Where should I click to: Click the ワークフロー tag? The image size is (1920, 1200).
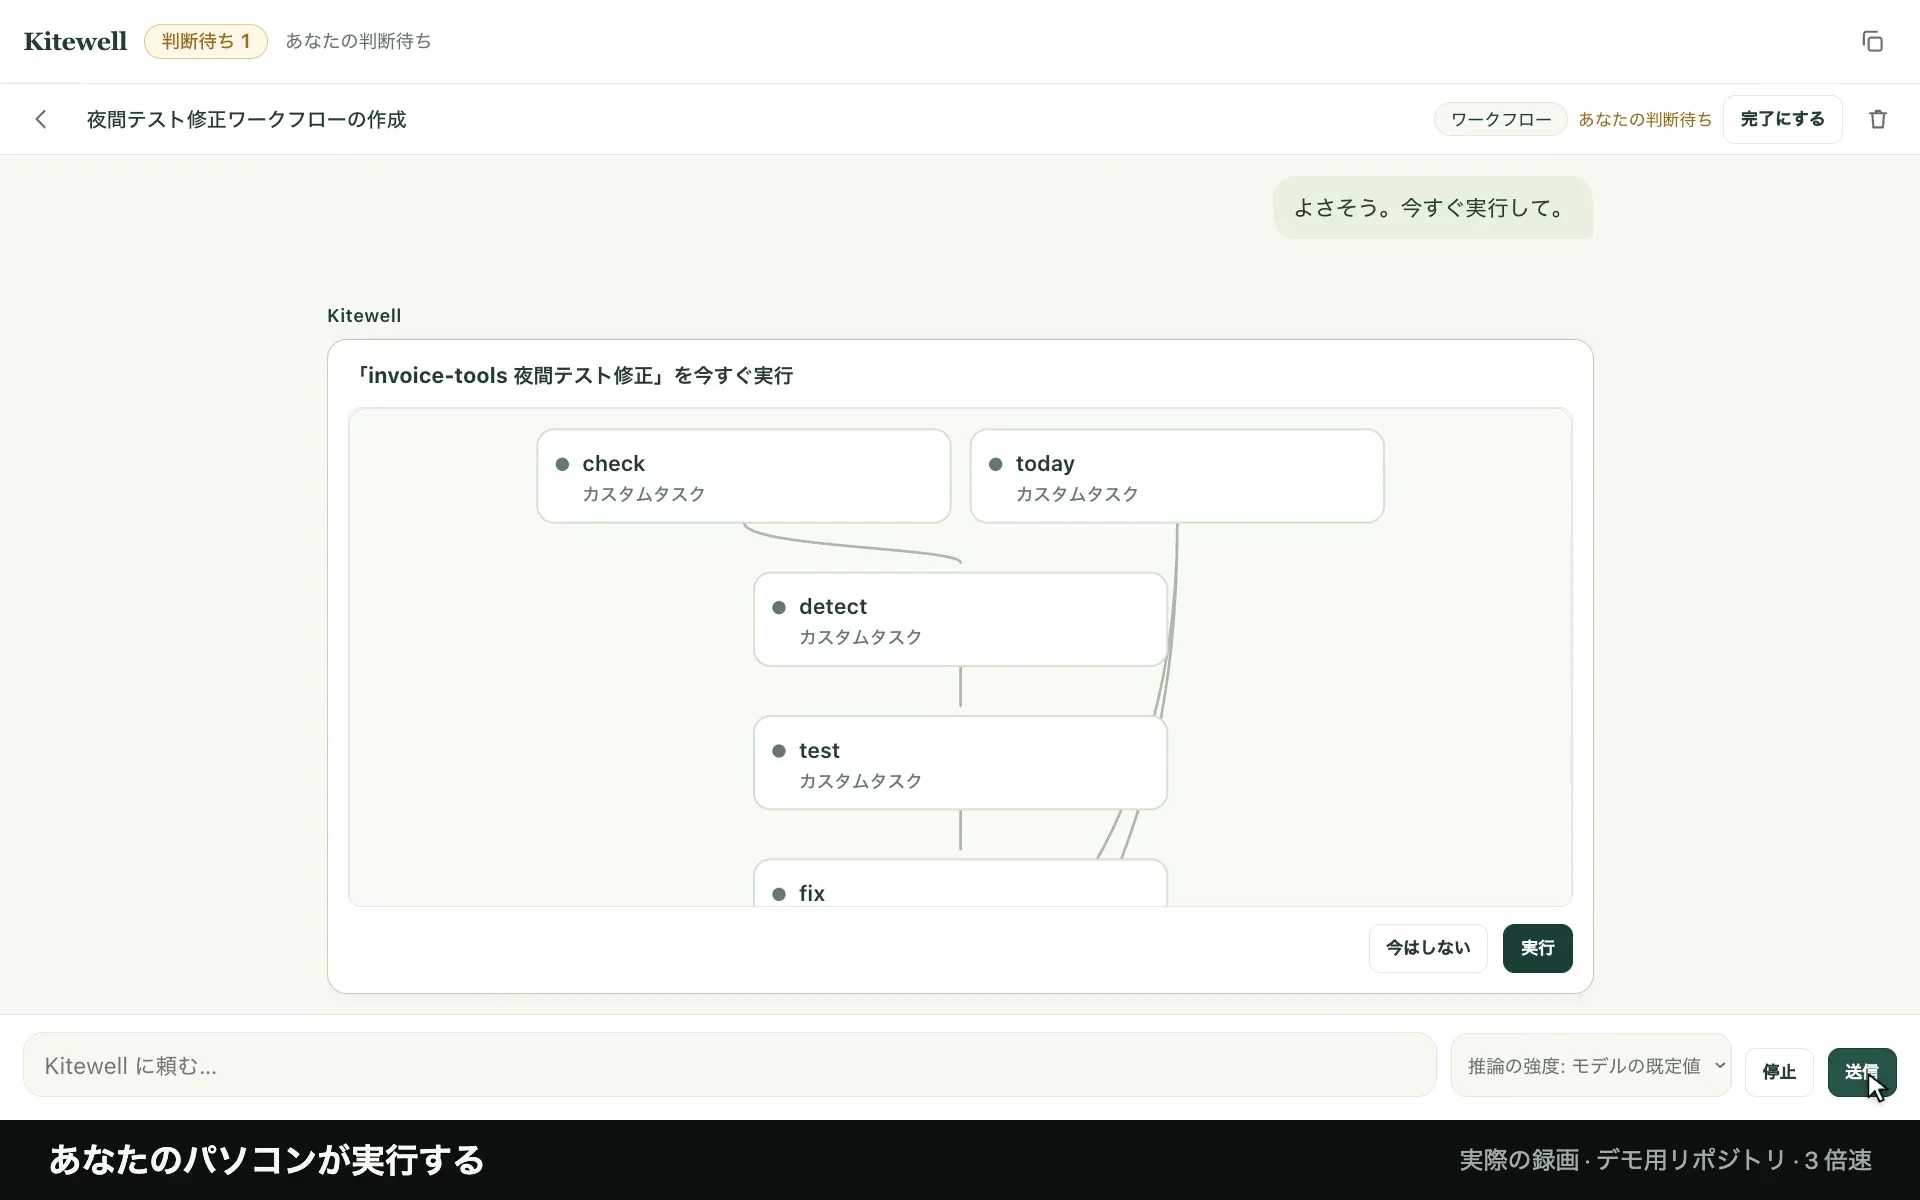pos(1500,119)
